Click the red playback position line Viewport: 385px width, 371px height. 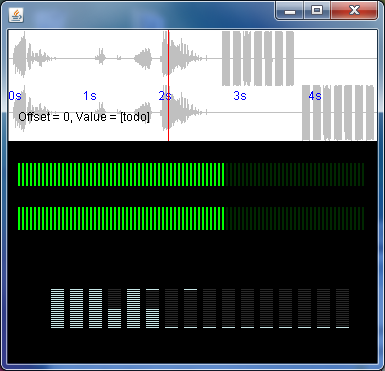pos(169,85)
